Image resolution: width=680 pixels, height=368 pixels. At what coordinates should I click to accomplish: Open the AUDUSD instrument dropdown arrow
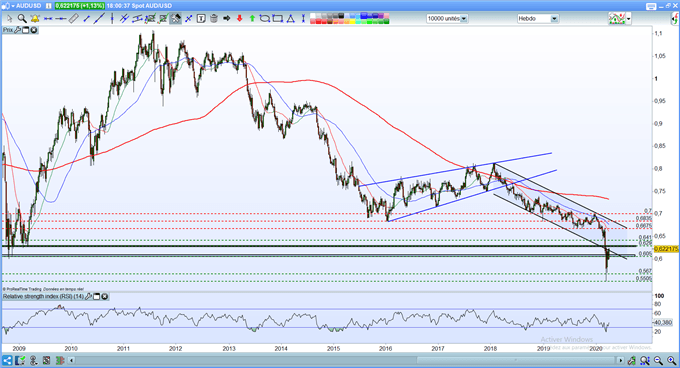click(13, 6)
